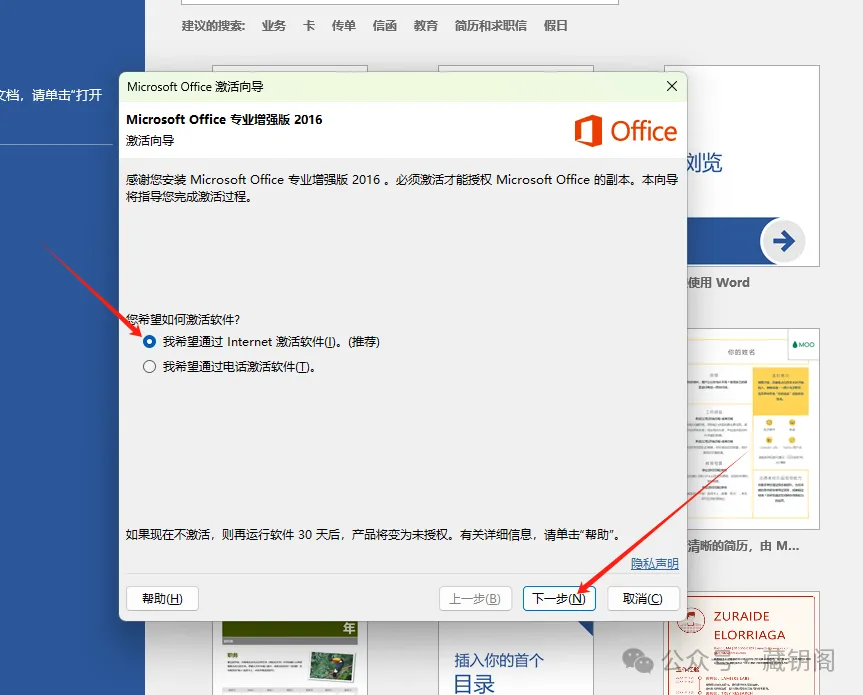Search suggested term 信函
This screenshot has width=863, height=695.
click(x=385, y=26)
